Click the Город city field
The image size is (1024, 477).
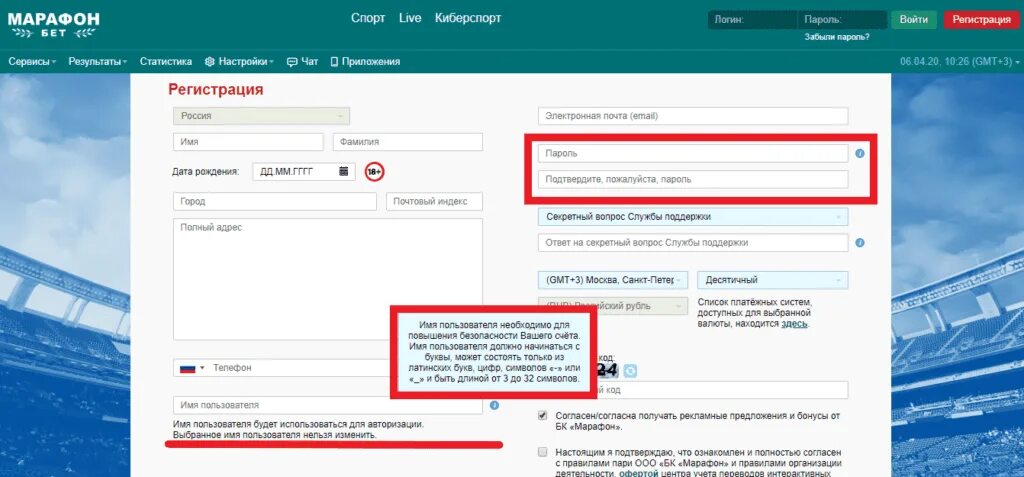(x=275, y=201)
